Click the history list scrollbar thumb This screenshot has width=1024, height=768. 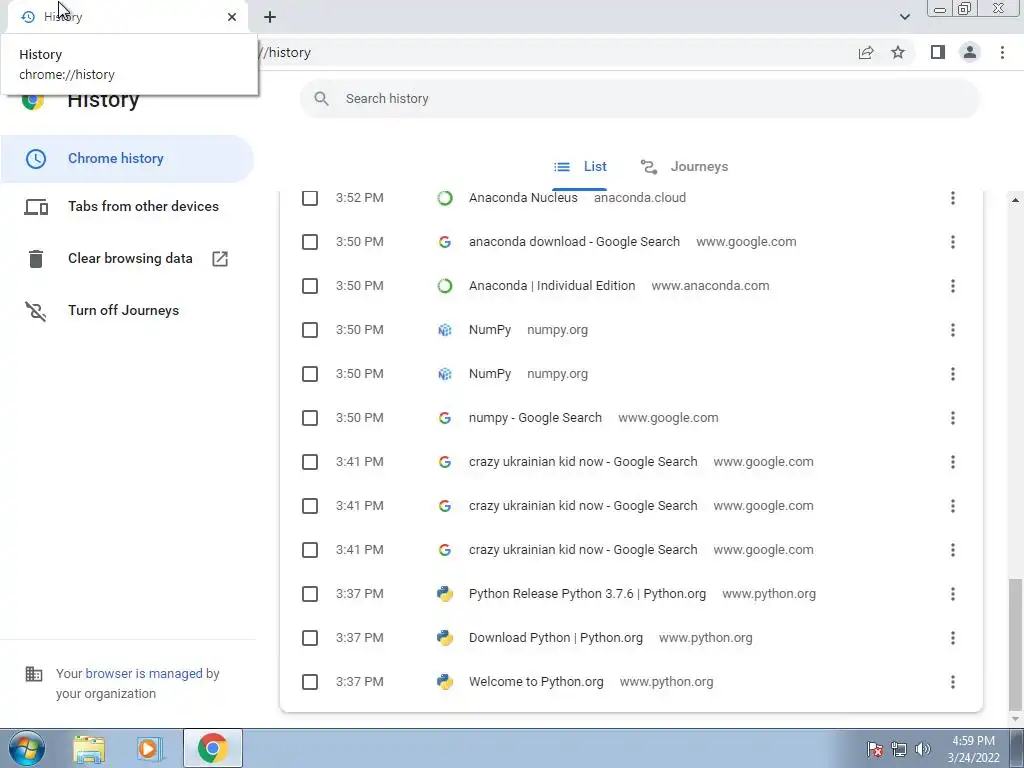pos(1015,643)
